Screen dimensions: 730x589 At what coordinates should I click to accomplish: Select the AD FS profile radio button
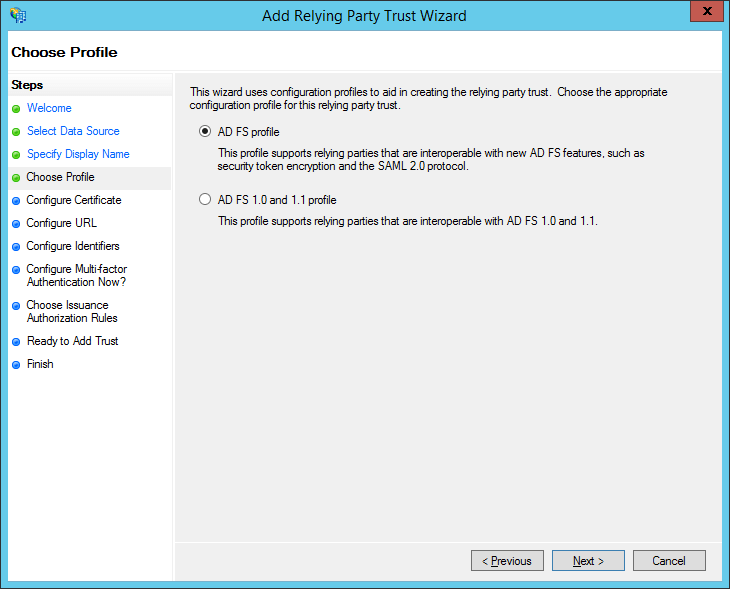(x=206, y=131)
